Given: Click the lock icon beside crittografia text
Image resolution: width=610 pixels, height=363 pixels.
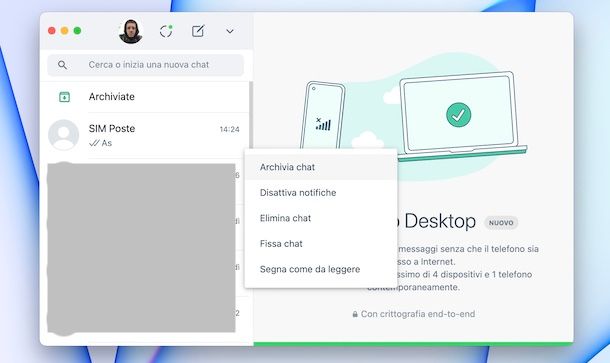Looking at the screenshot, I should (x=355, y=314).
